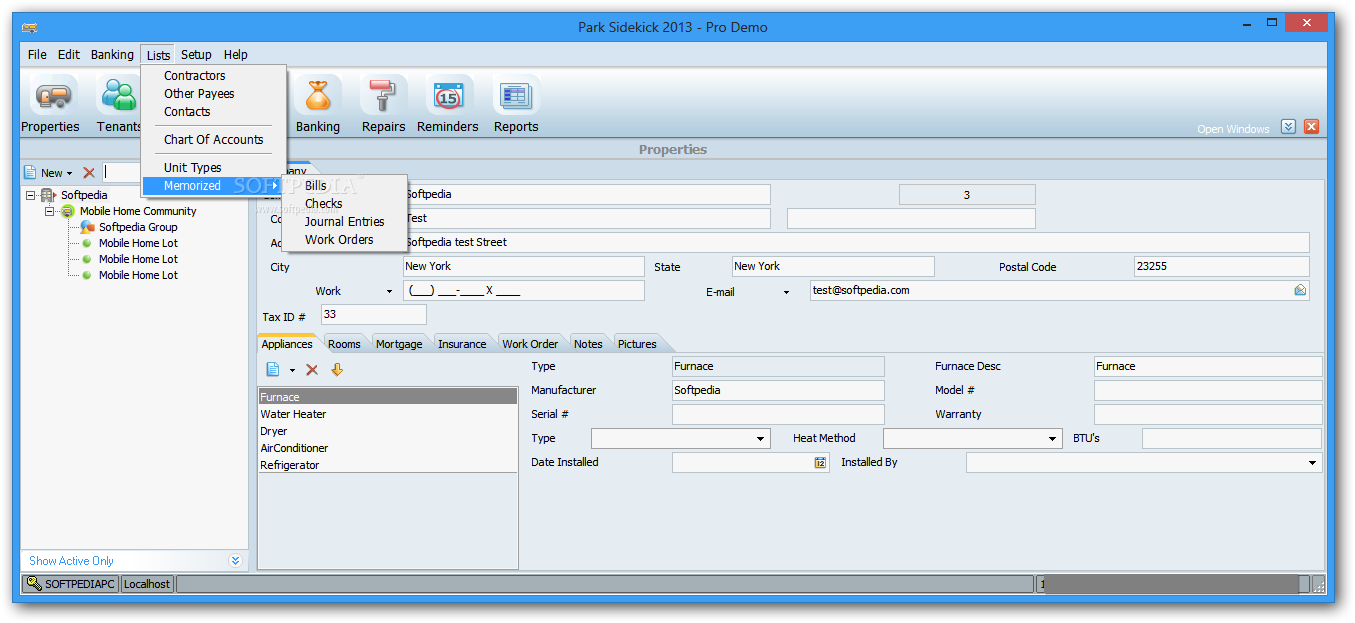Click the key icon in status bar
The image size is (1355, 623).
click(33, 584)
